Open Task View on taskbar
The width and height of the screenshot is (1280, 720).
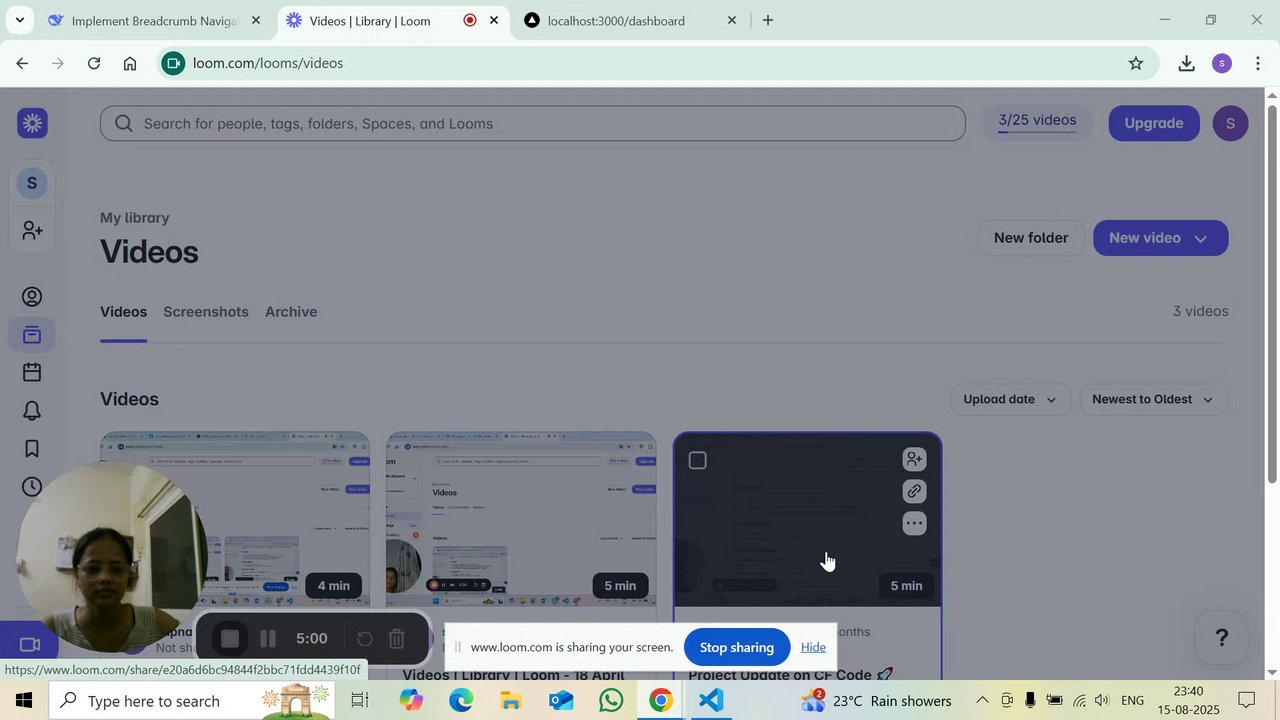coord(360,700)
